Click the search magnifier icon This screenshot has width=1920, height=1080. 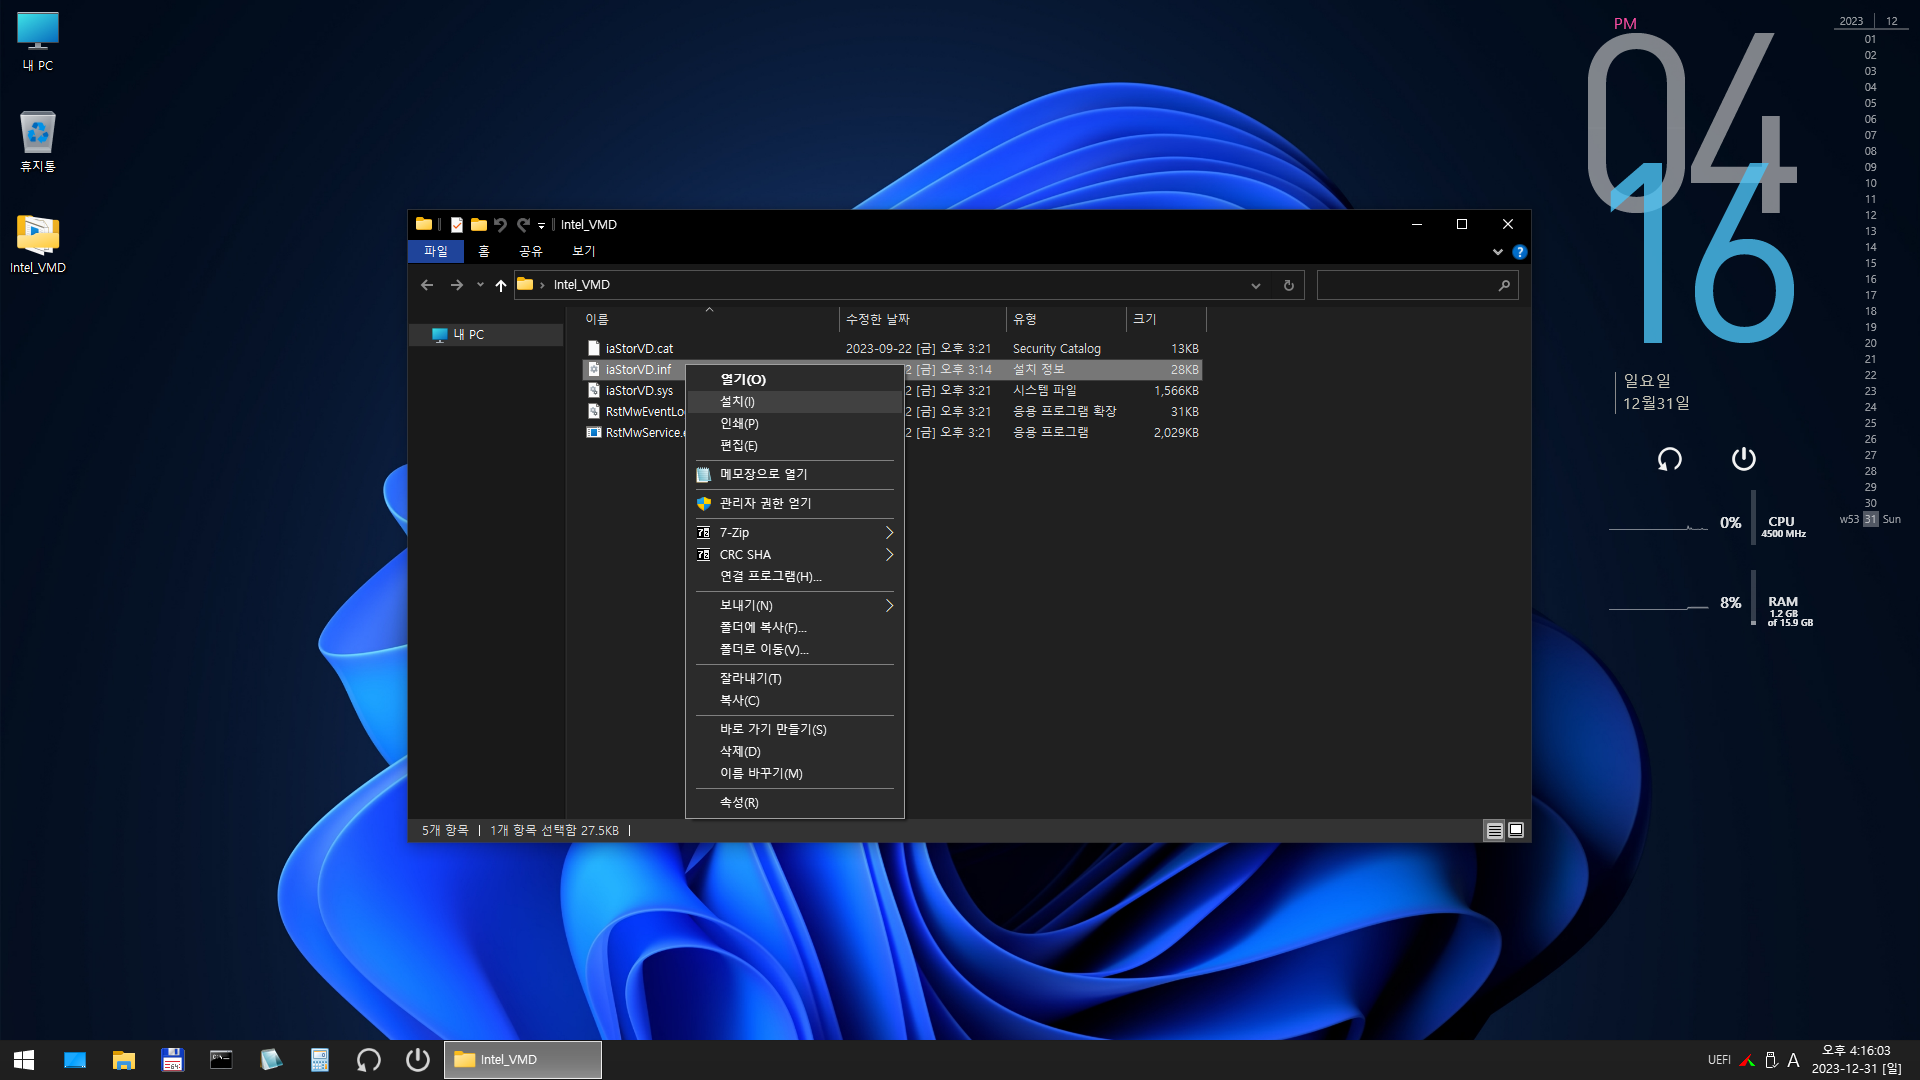pyautogui.click(x=1504, y=285)
